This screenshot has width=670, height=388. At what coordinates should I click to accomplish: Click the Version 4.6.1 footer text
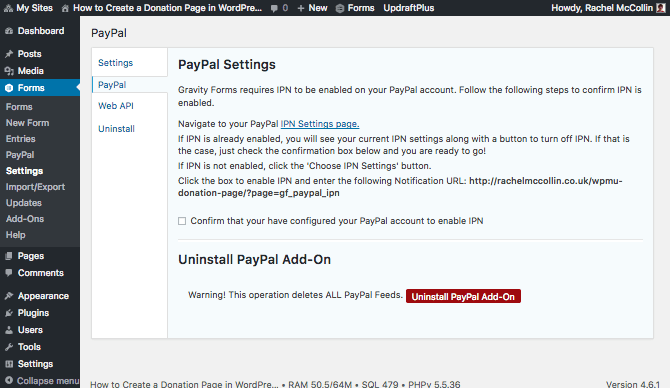[x=633, y=384]
